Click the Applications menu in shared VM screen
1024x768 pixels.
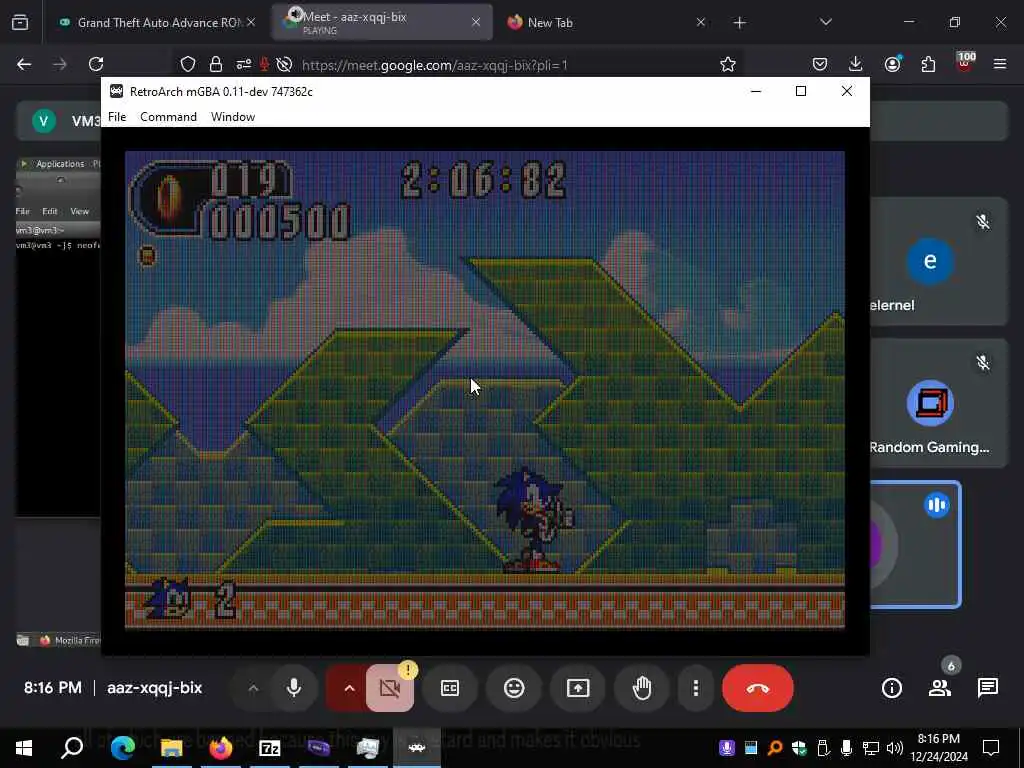[59, 164]
